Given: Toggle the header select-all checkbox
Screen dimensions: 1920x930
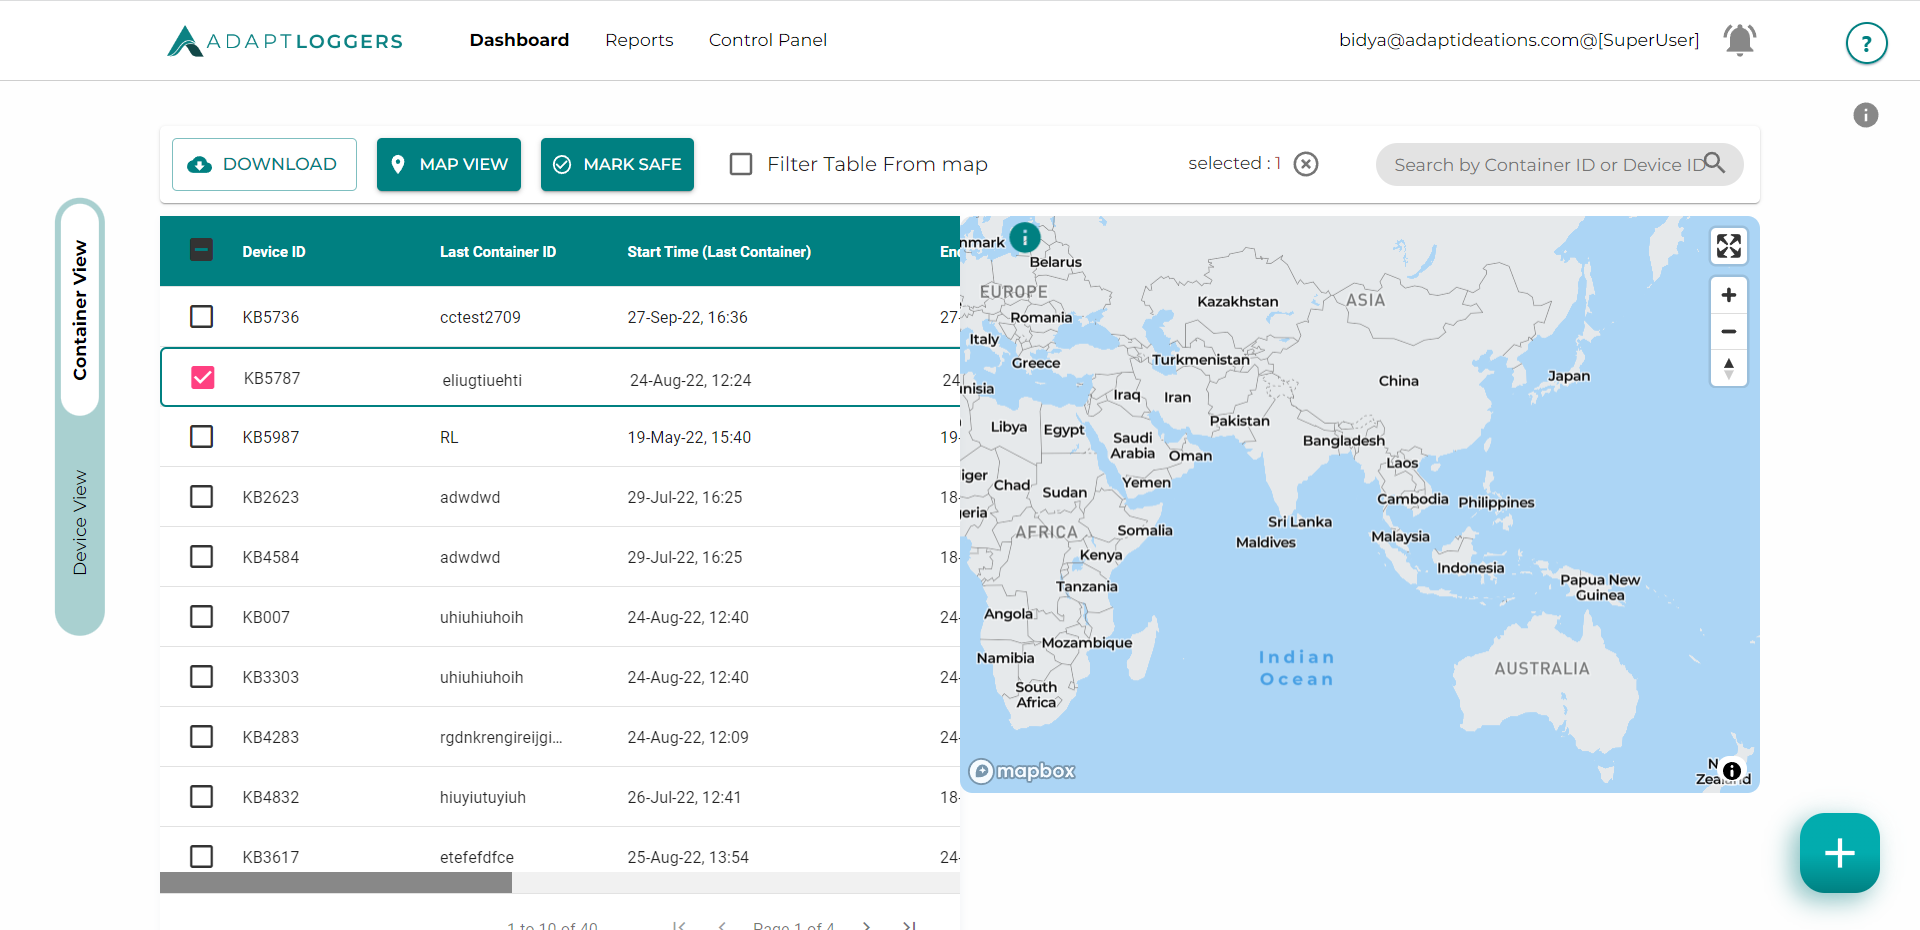Looking at the screenshot, I should tap(202, 250).
